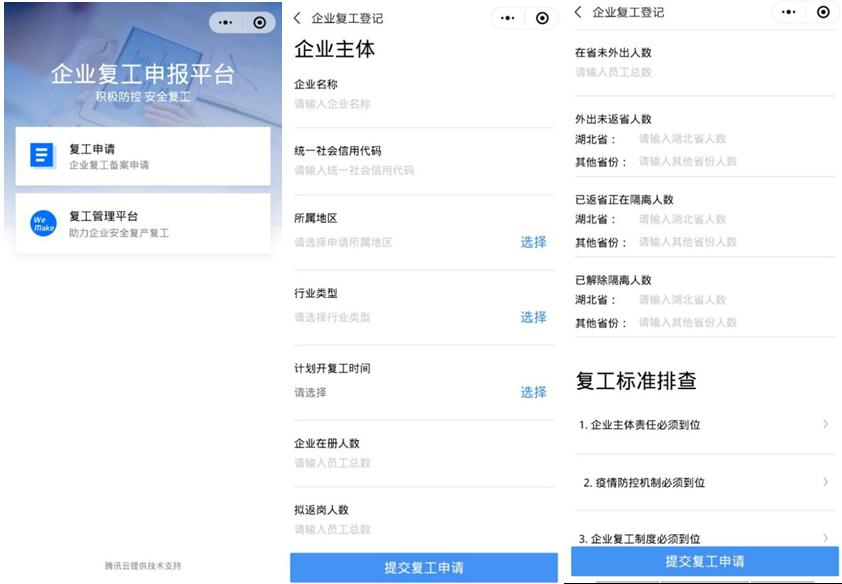The image size is (842, 584).
Task: Open the 所属地区 选择 picker
Action: point(533,242)
